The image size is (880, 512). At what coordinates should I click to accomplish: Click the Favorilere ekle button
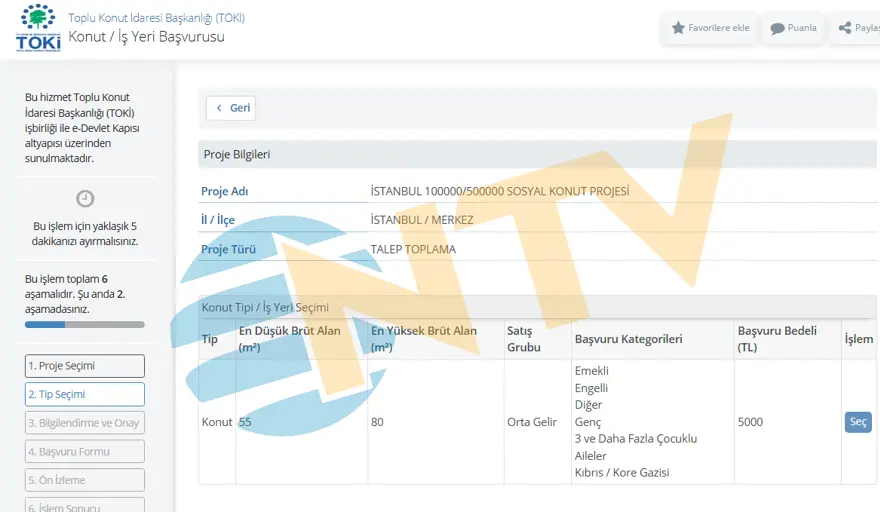click(709, 28)
